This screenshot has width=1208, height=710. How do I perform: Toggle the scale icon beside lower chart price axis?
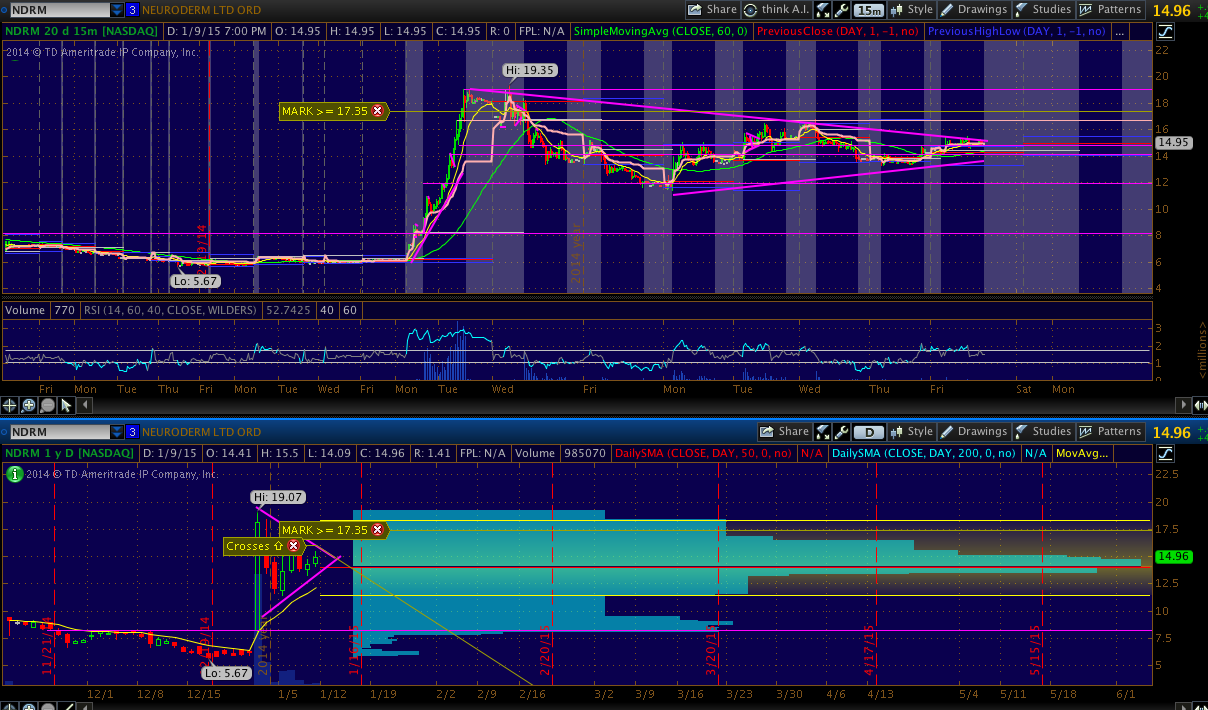click(x=1165, y=453)
